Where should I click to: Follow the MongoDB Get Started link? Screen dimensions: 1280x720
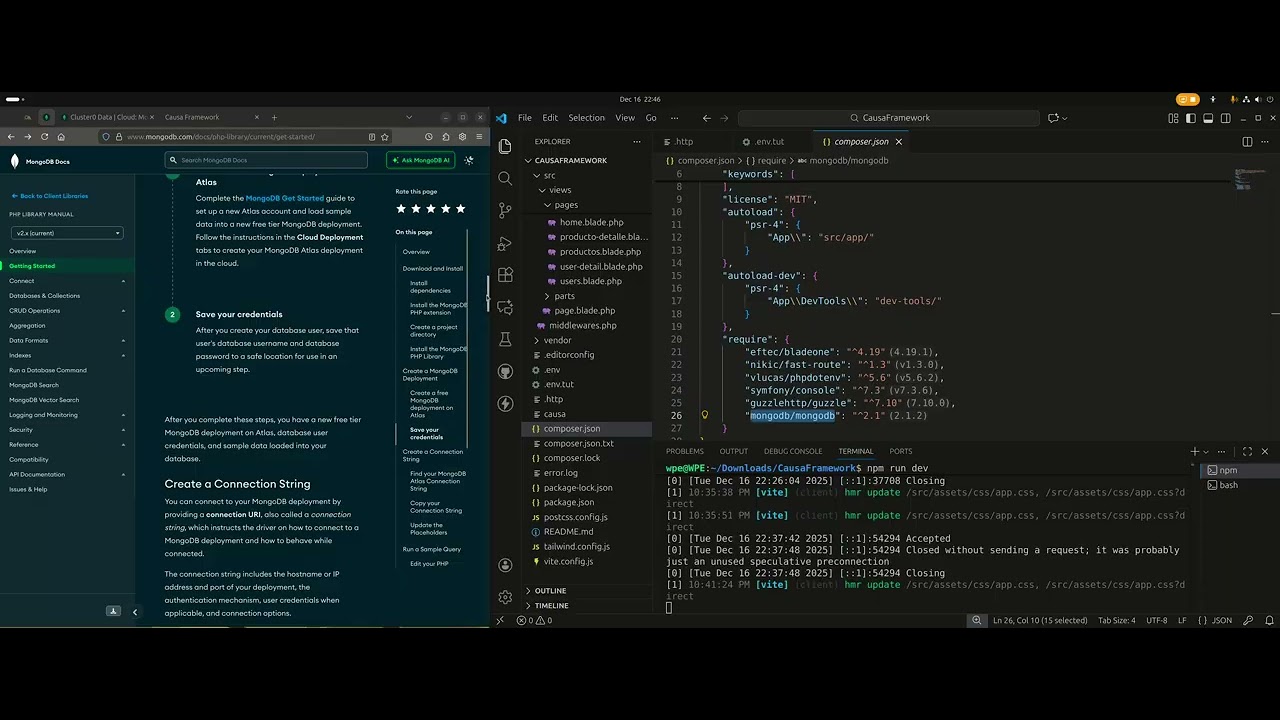[284, 198]
